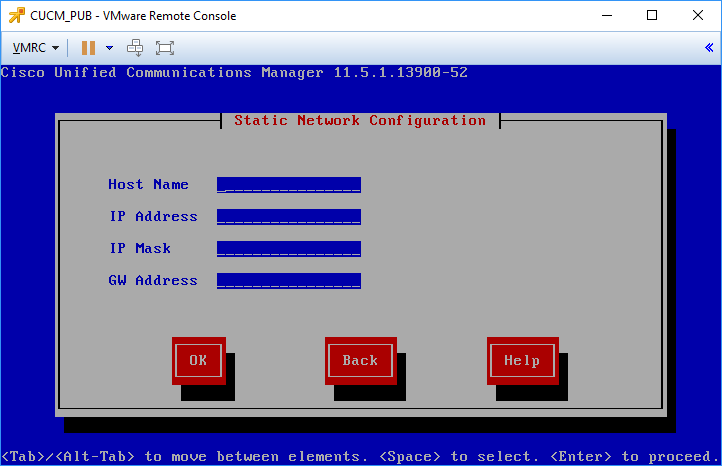The height and width of the screenshot is (466, 722).
Task: Click the IP Address label
Action: (153, 216)
